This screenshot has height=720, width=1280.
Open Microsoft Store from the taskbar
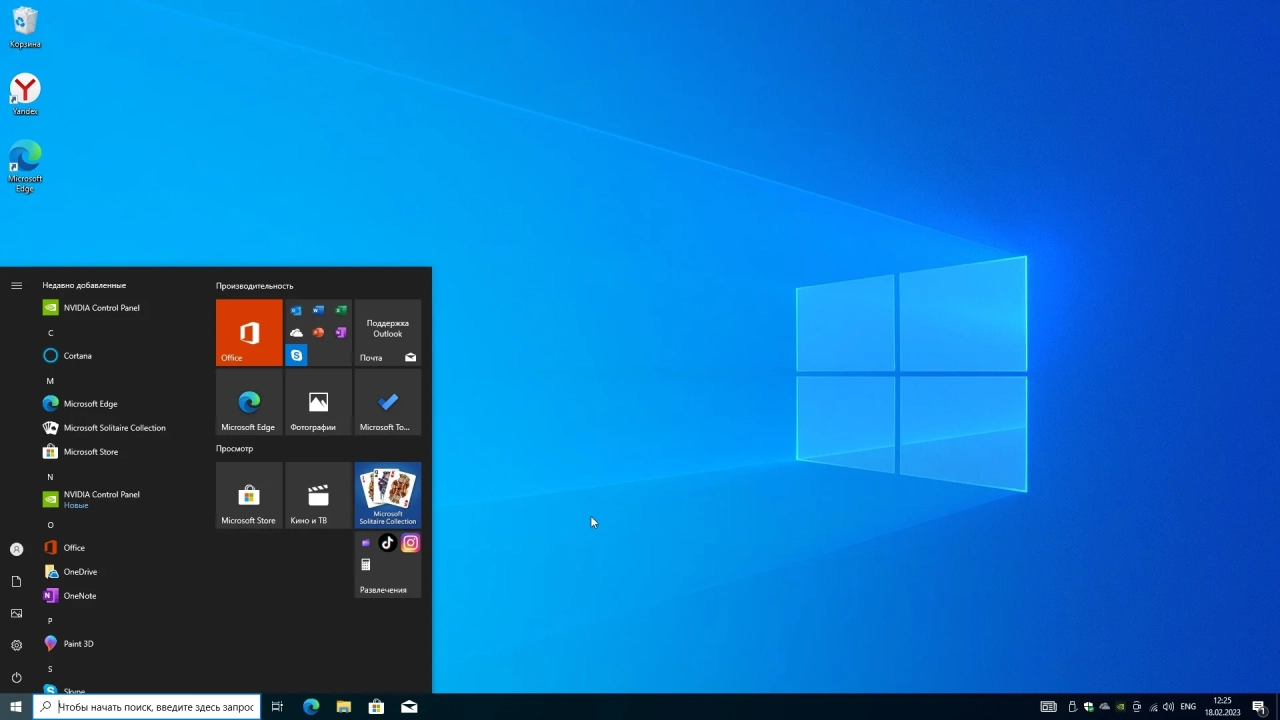pos(376,707)
